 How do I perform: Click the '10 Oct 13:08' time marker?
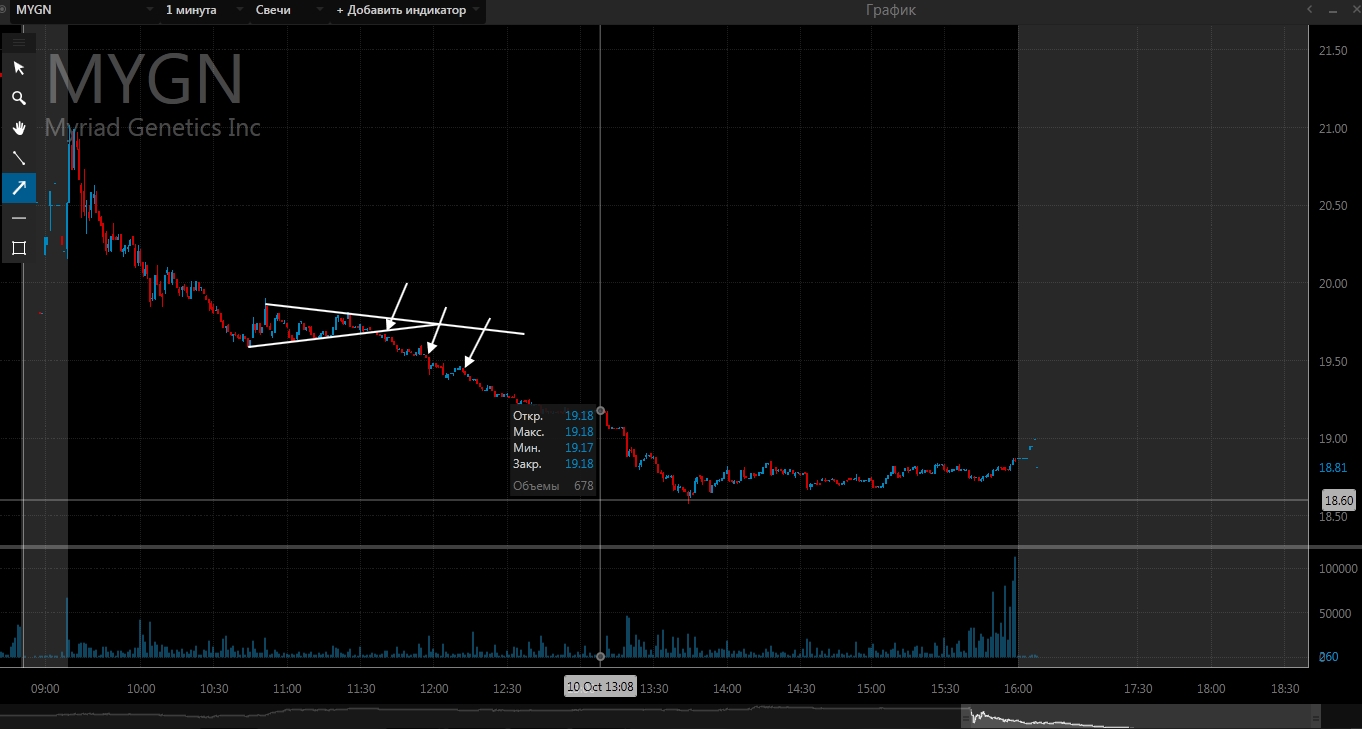pos(600,688)
